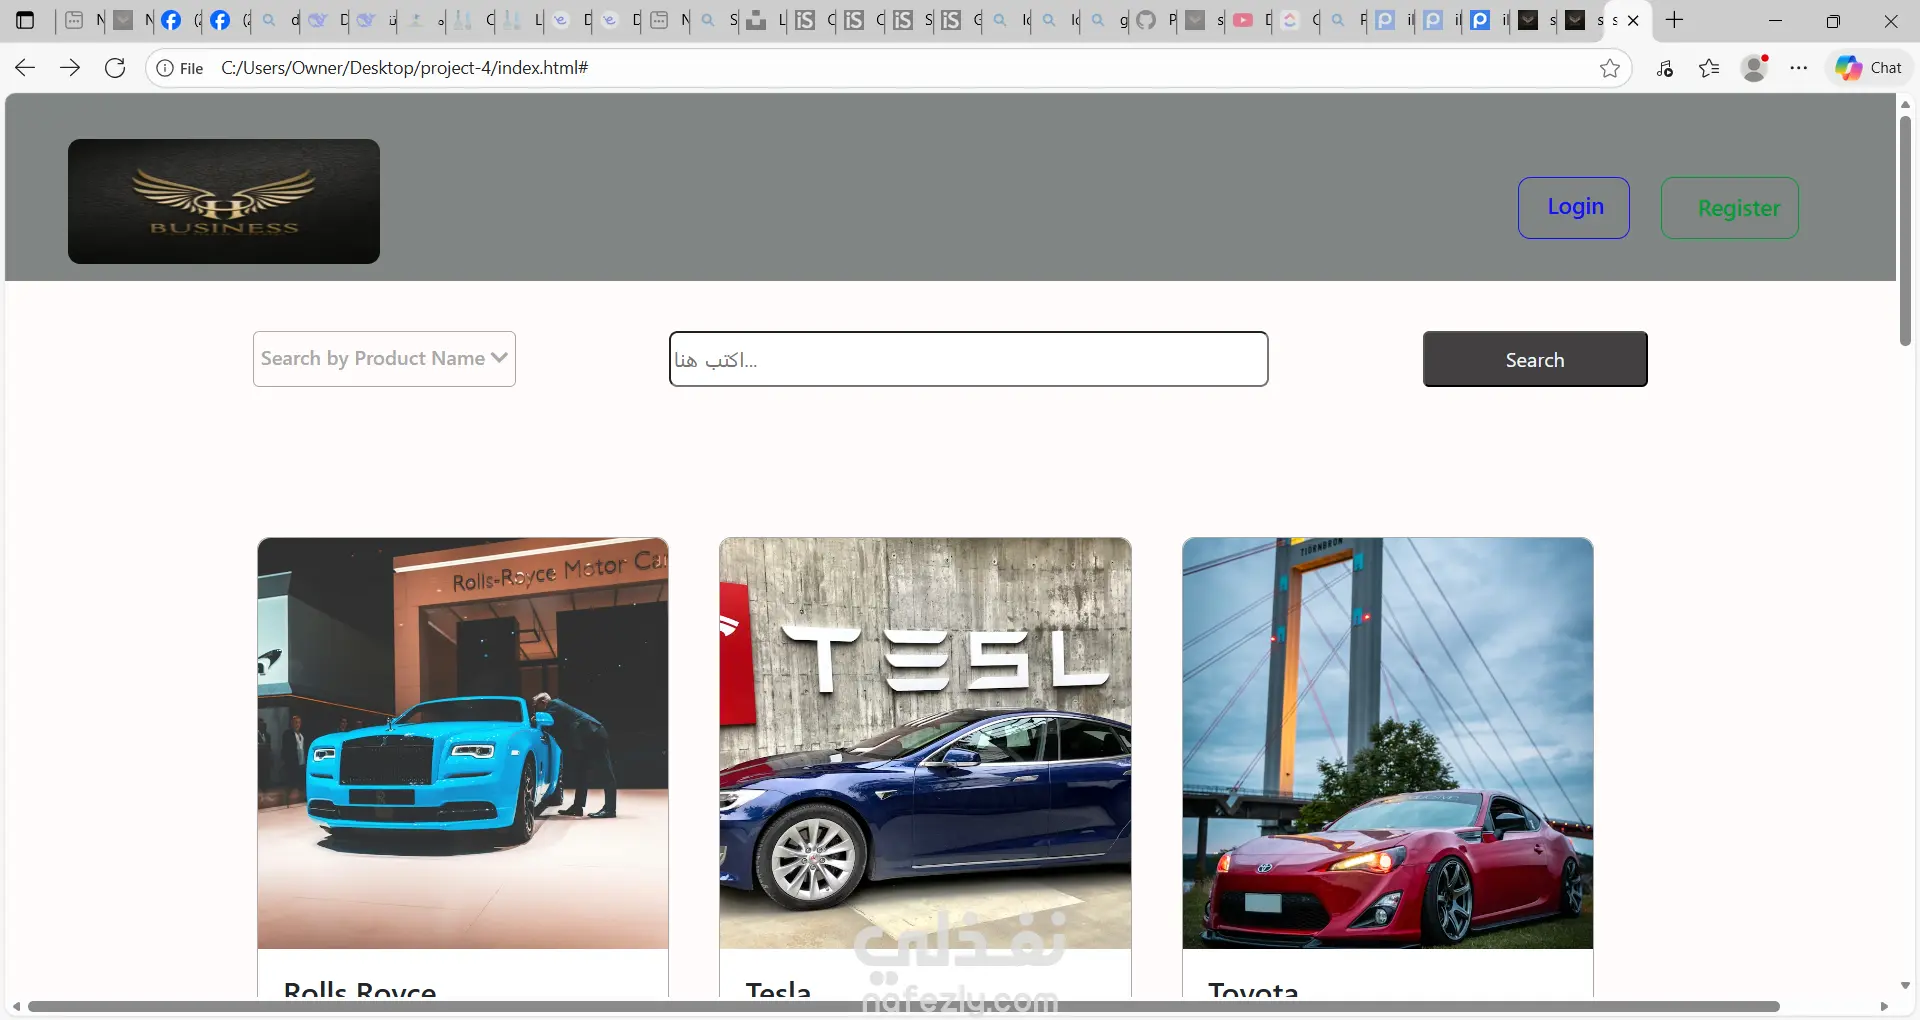Minimize the browser window

1776,20
